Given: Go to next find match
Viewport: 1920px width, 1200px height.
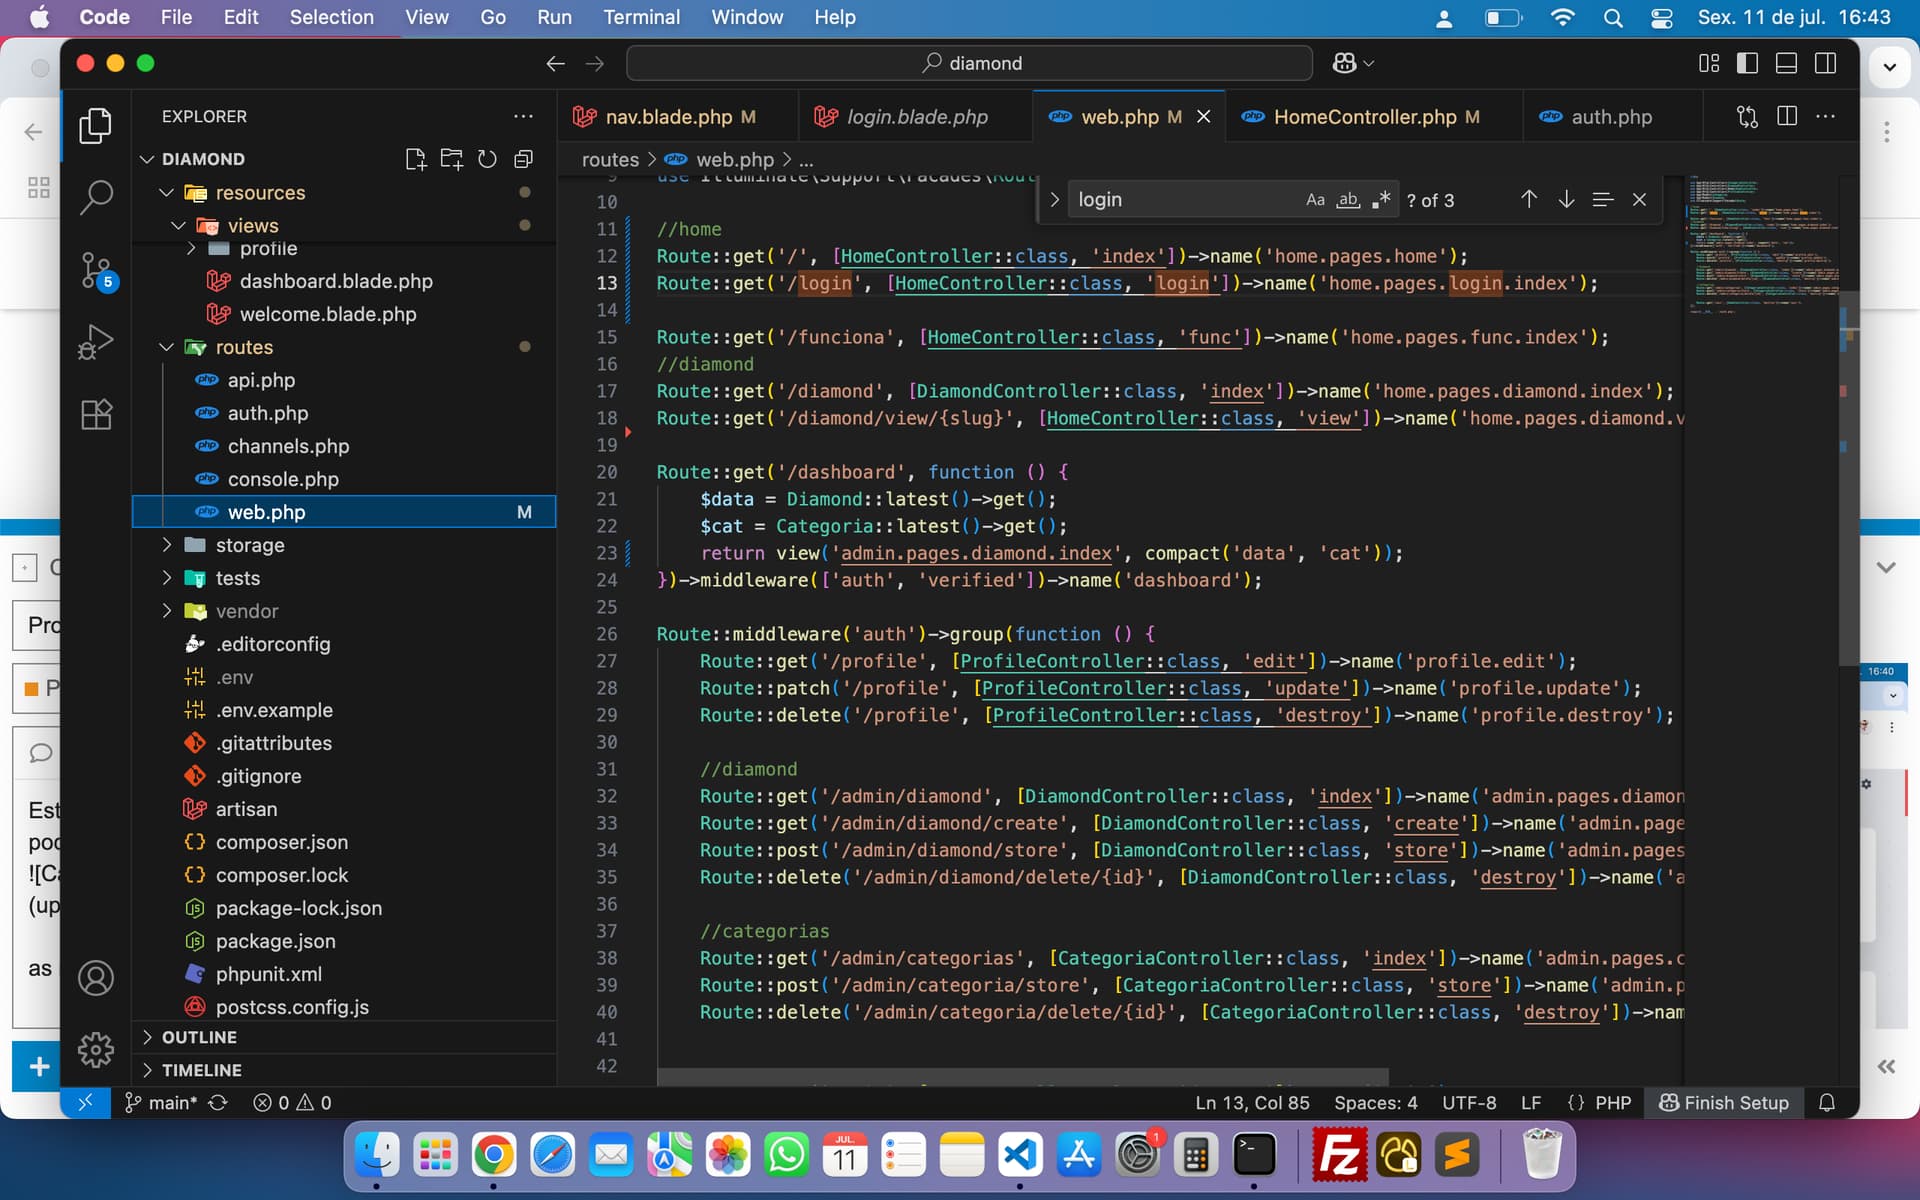Looking at the screenshot, I should (1566, 199).
